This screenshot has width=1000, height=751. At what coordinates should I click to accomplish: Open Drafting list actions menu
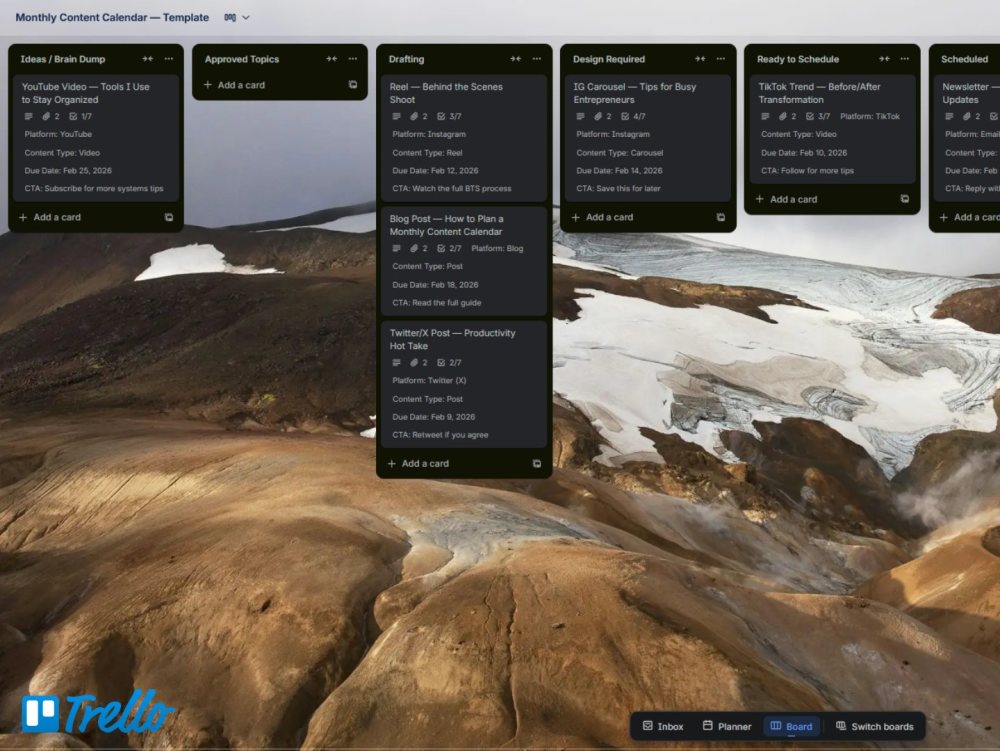coord(537,59)
